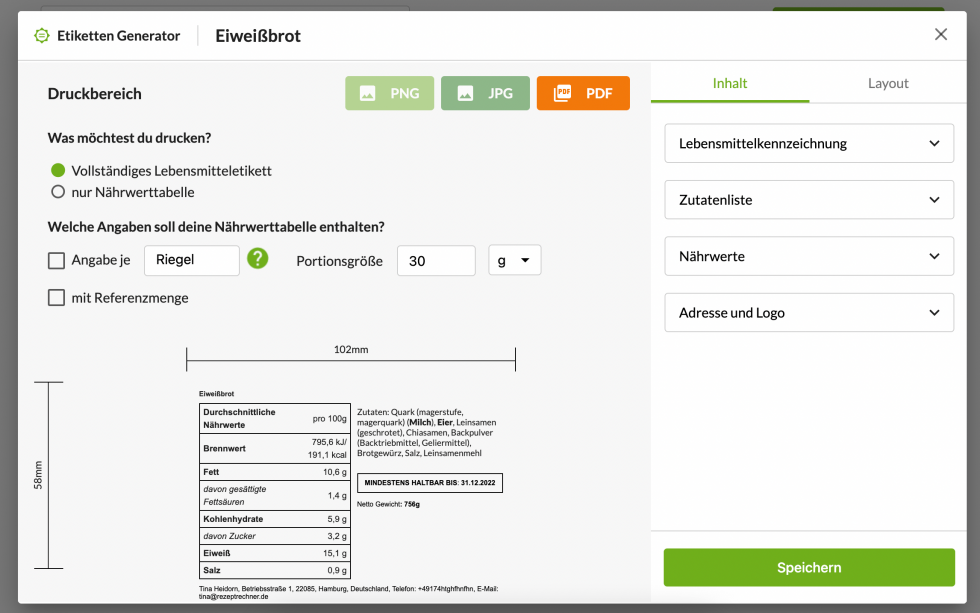Click the Druckbereich heading
The width and height of the screenshot is (980, 613).
(x=94, y=94)
